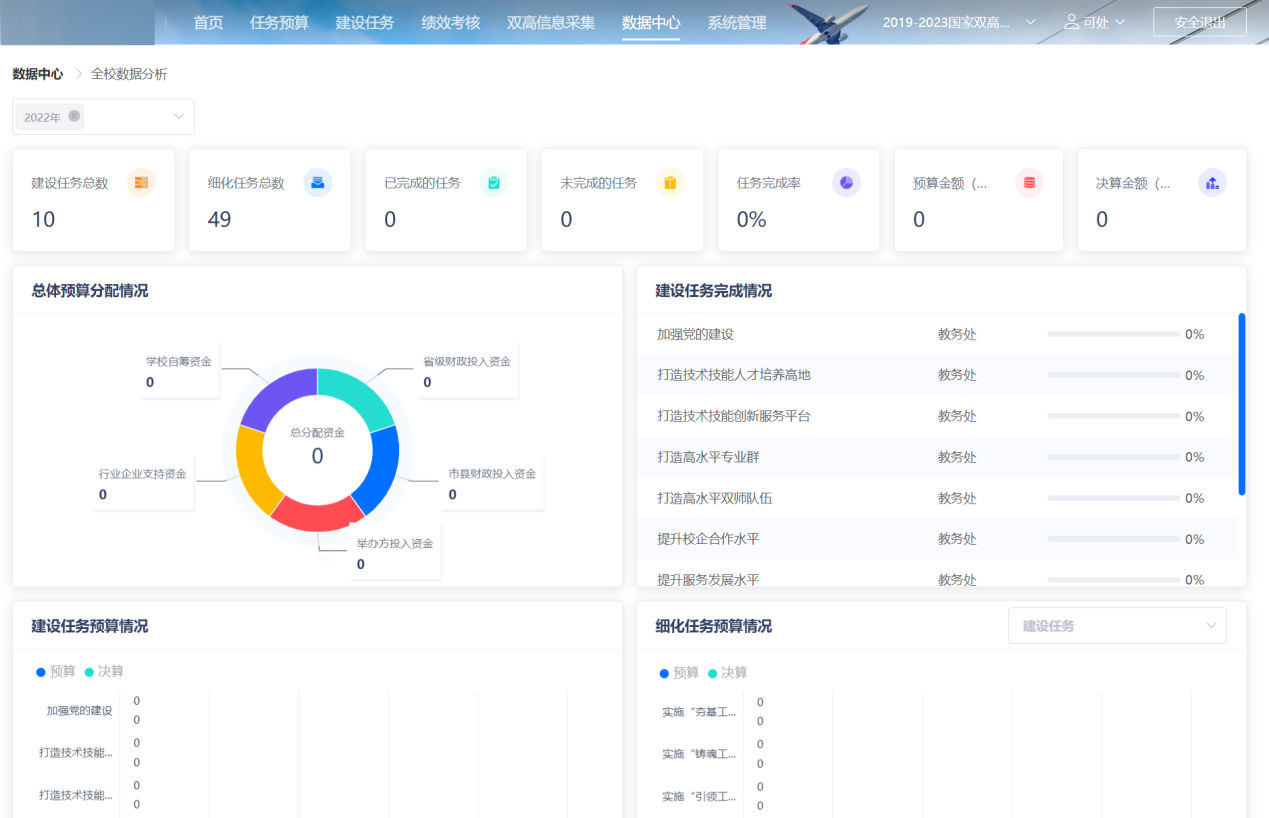Screen dimensions: 1269x818
Task: Click the 细化任务总数 document icon
Action: point(317,184)
